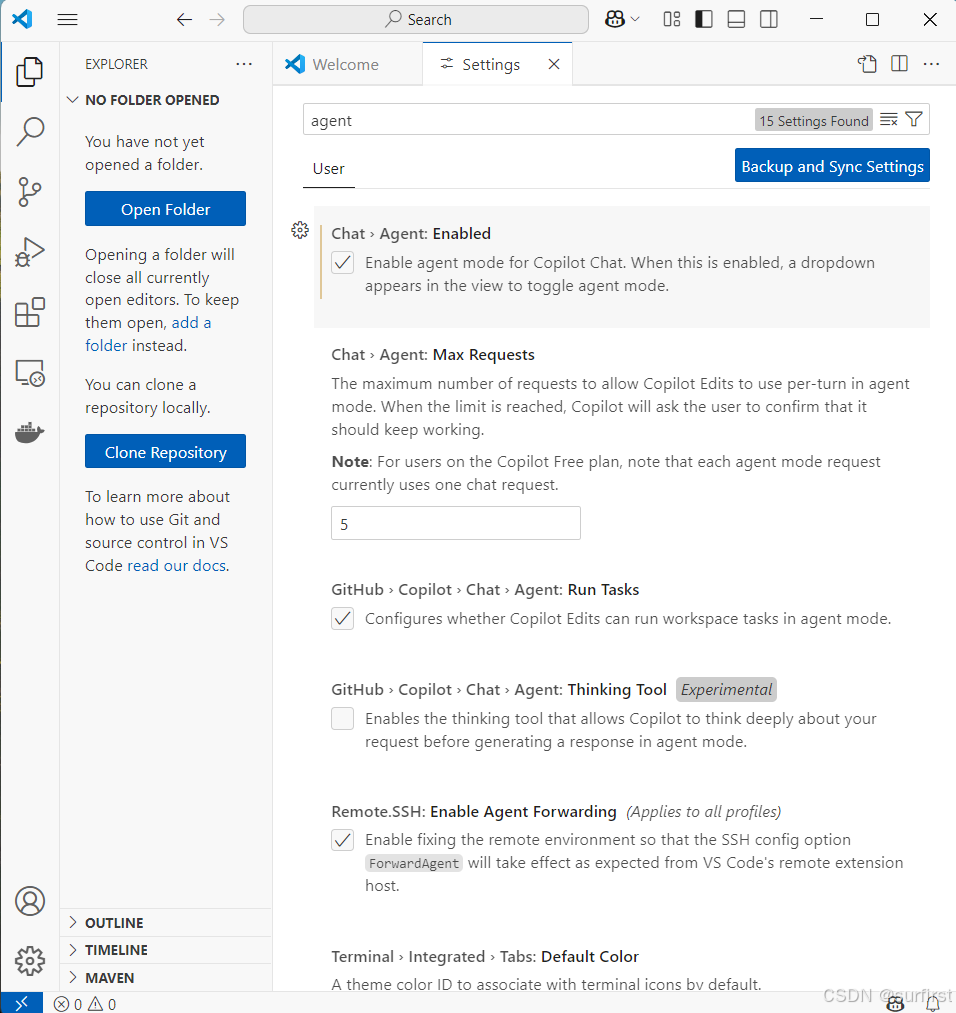Screen dimensions: 956x1013
Task: Toggle the secondary side bar
Action: (x=769, y=19)
